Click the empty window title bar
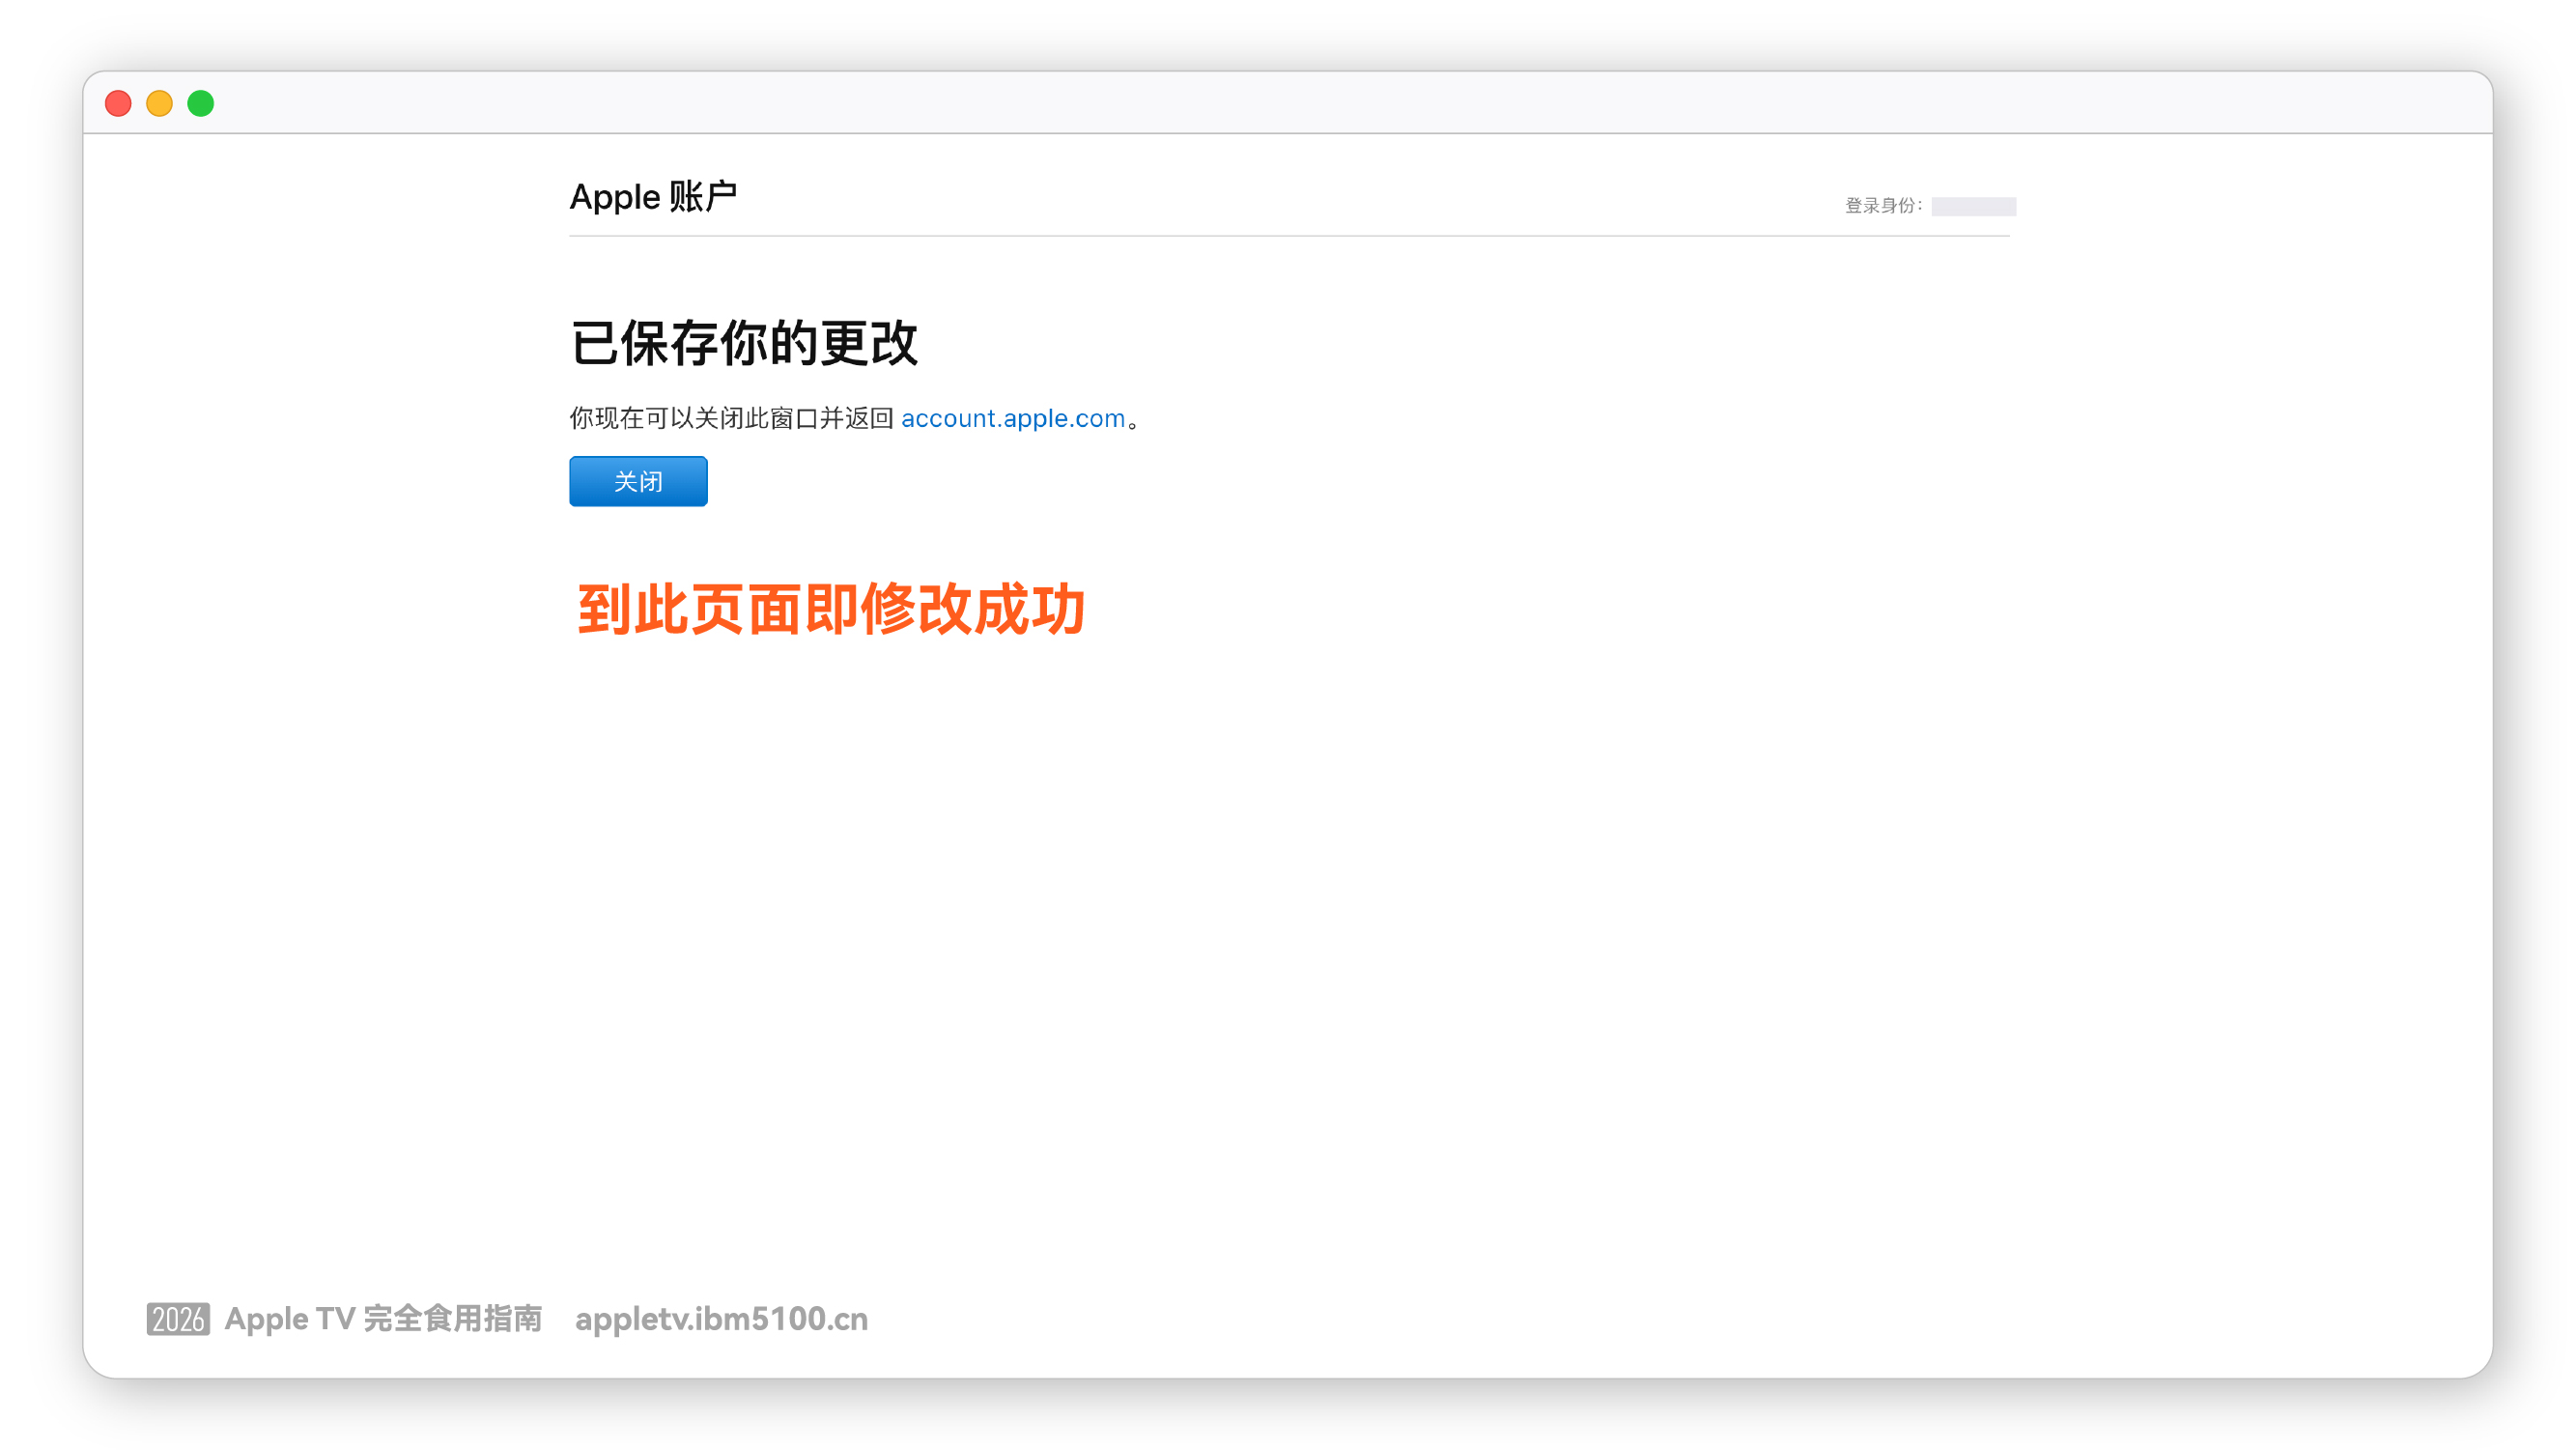Image resolution: width=2576 pixels, height=1450 pixels. [1288, 103]
